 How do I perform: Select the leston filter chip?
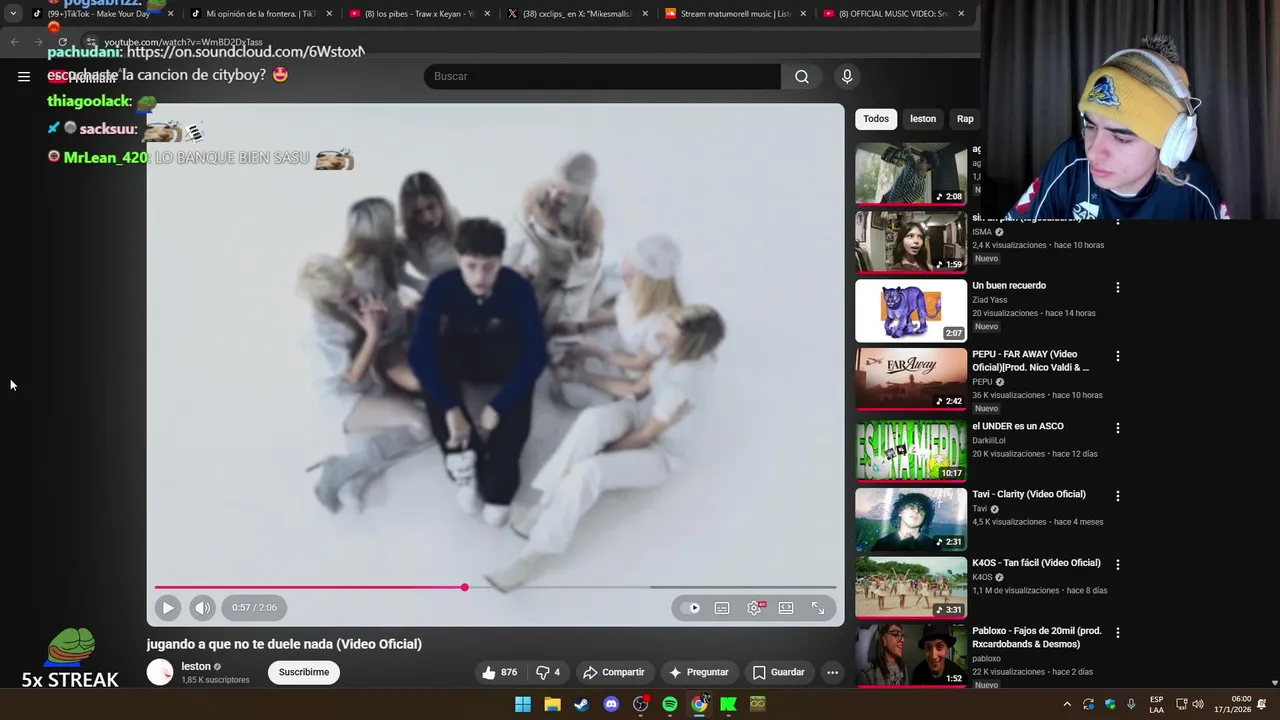(x=923, y=119)
